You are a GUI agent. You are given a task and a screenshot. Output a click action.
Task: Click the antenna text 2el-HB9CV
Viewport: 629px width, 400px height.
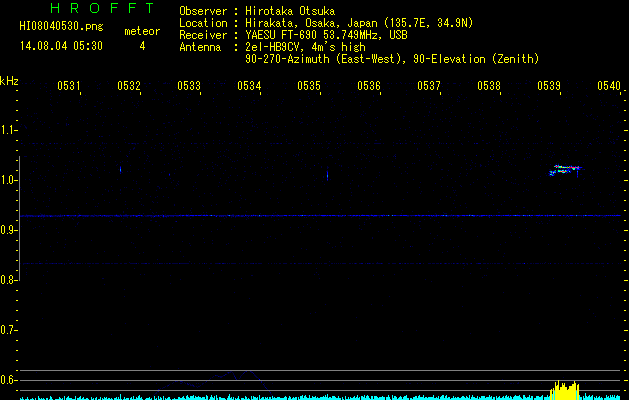pyautogui.click(x=275, y=47)
